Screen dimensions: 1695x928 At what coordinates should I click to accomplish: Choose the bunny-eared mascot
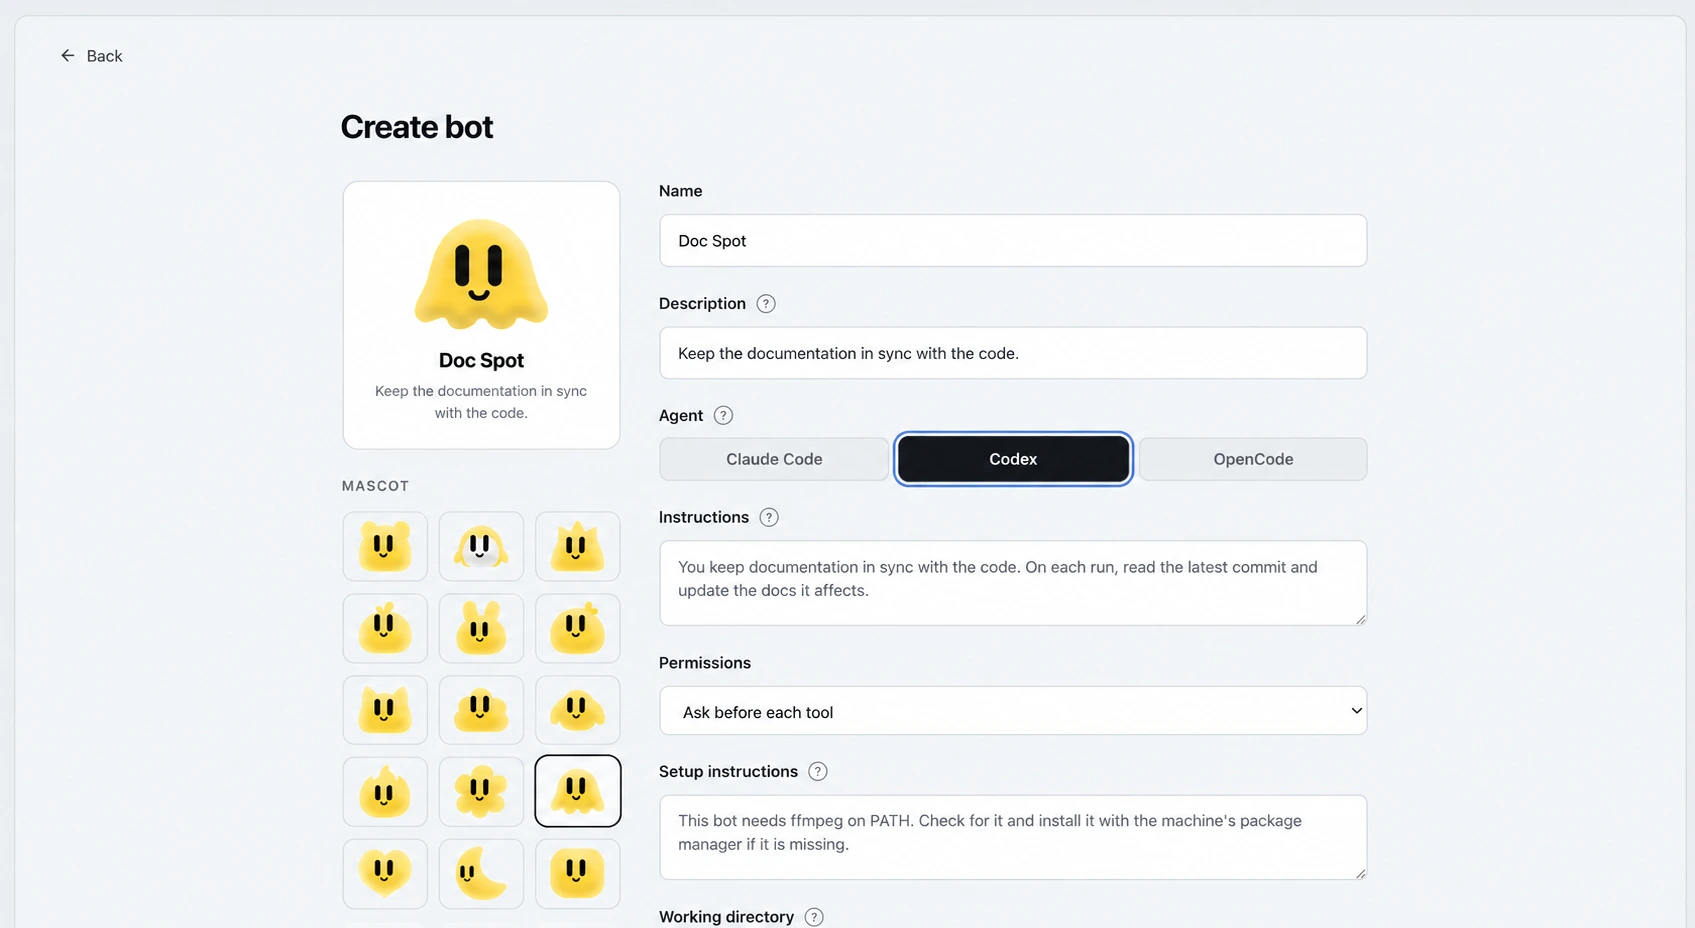[481, 629]
